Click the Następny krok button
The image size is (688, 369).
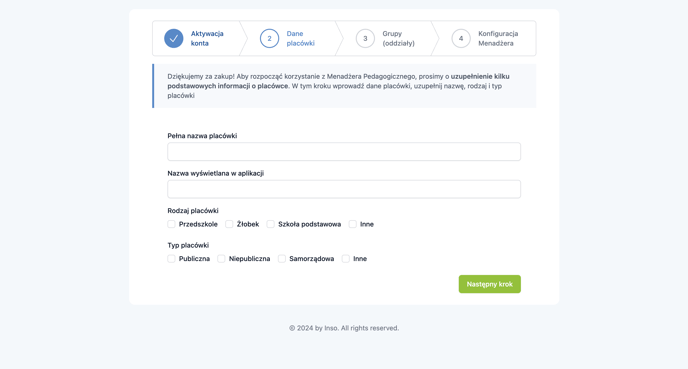(x=490, y=284)
